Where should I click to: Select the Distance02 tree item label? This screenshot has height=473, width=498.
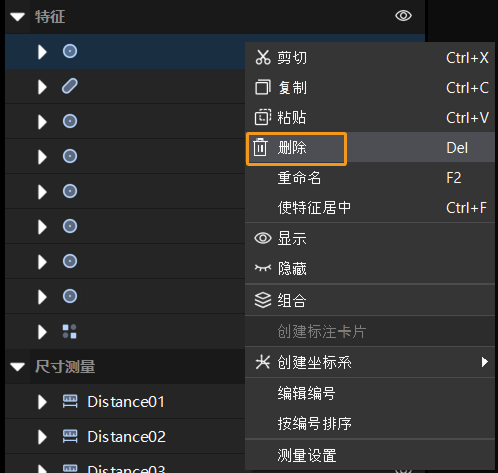tap(126, 437)
